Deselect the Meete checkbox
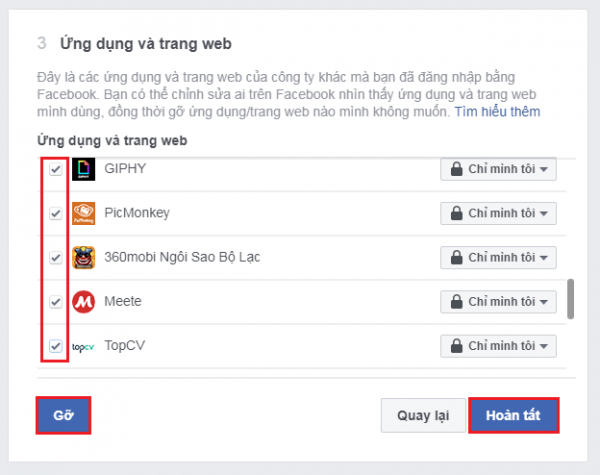 pyautogui.click(x=56, y=302)
